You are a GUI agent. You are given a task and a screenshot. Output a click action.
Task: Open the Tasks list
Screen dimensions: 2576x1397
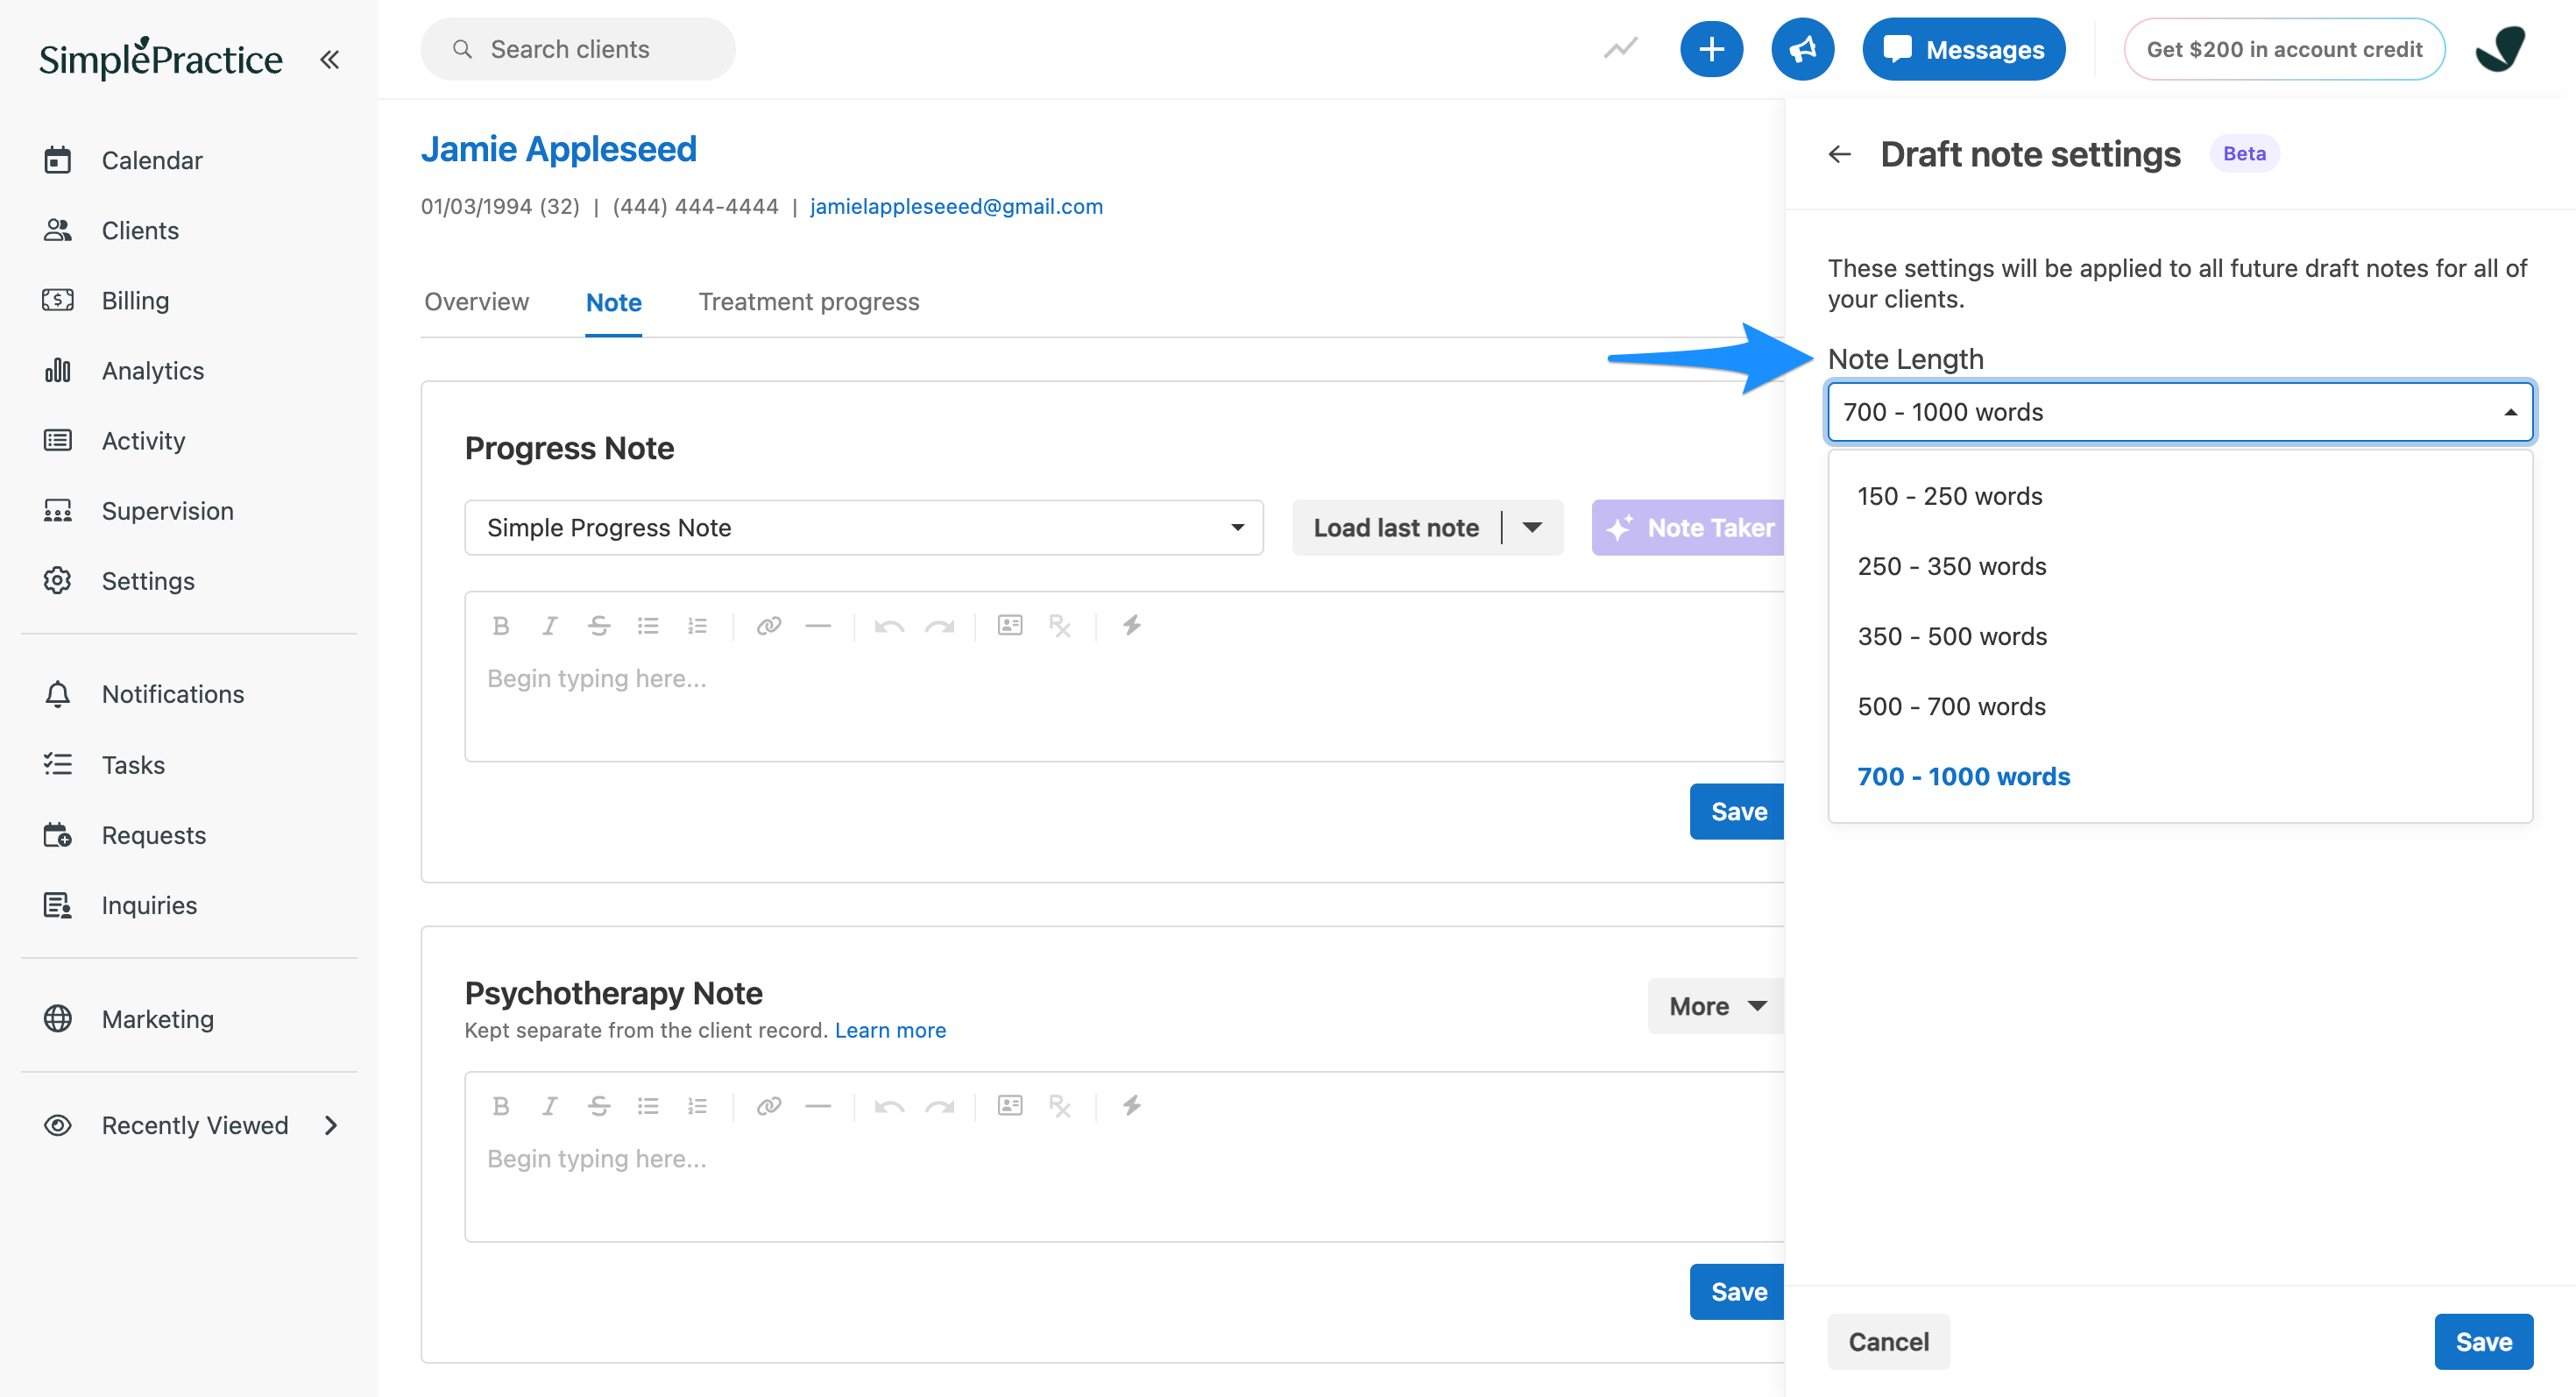click(133, 764)
